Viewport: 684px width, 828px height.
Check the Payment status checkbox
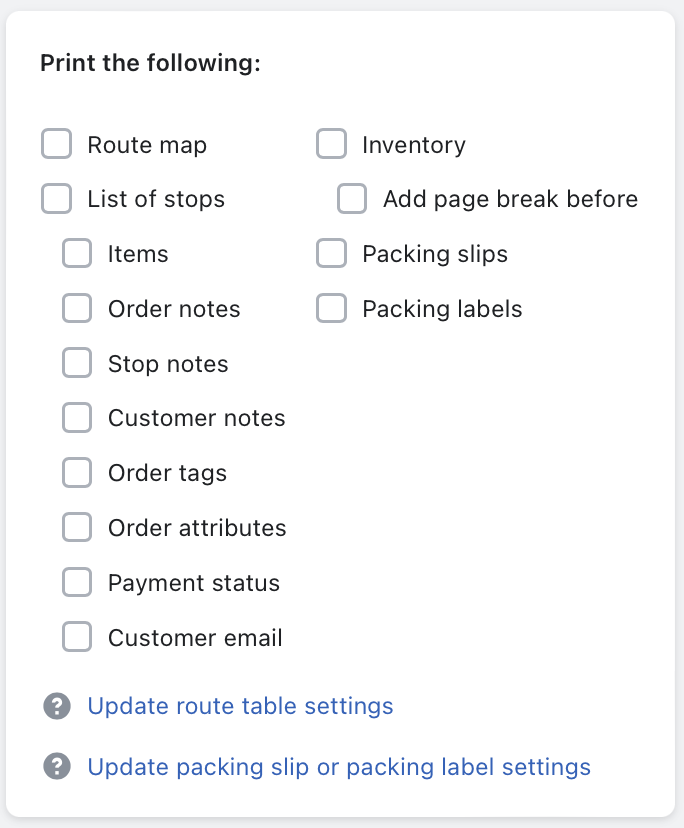pyautogui.click(x=77, y=582)
